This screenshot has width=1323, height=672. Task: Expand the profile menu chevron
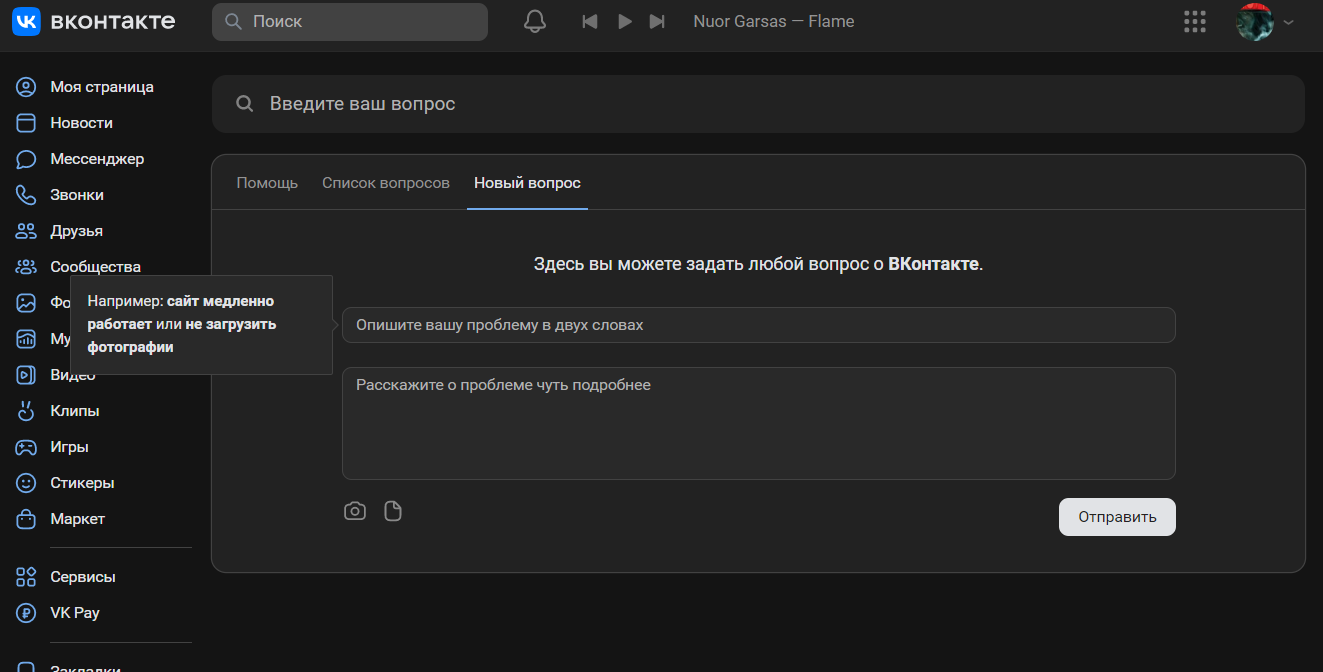point(1288,22)
